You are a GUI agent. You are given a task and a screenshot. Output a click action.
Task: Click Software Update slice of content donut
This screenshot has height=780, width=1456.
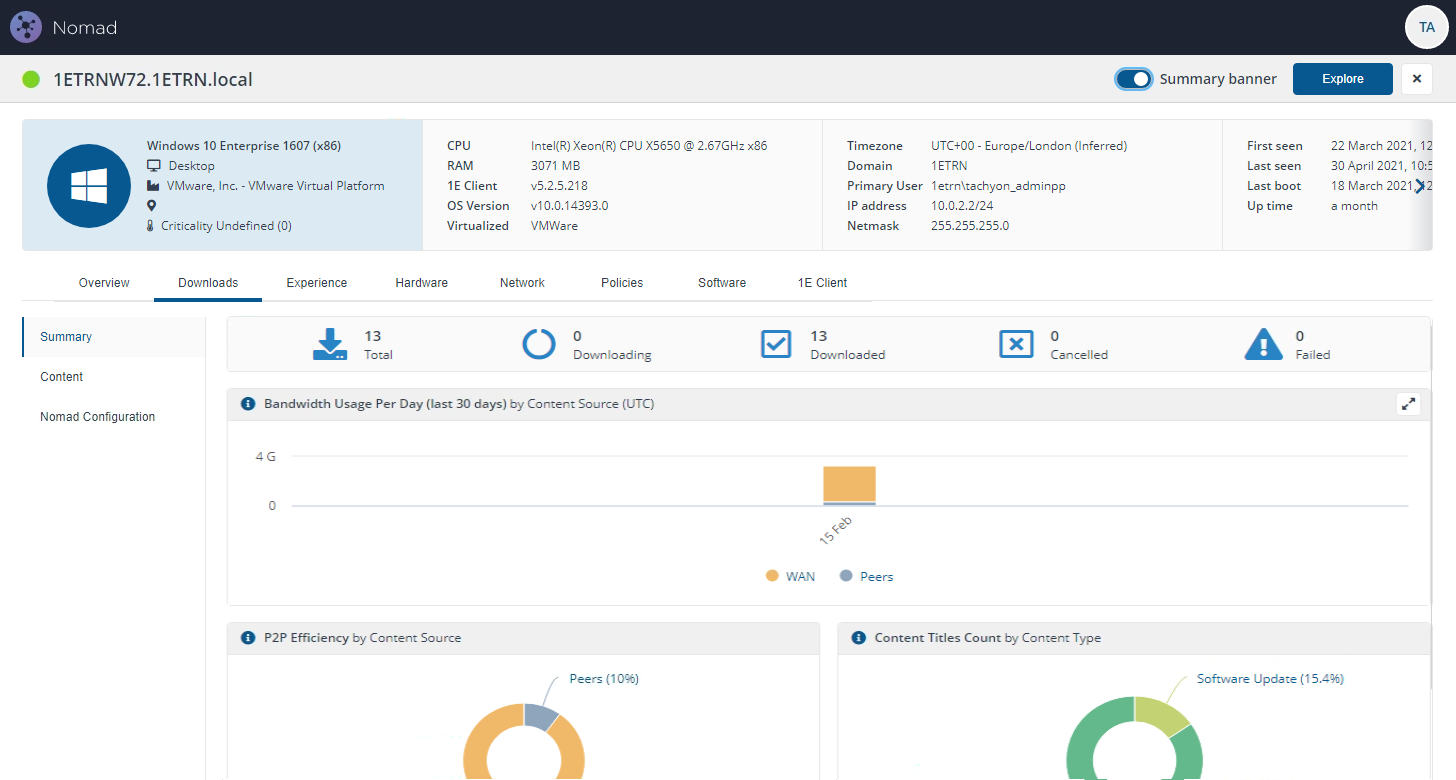tap(1162, 714)
